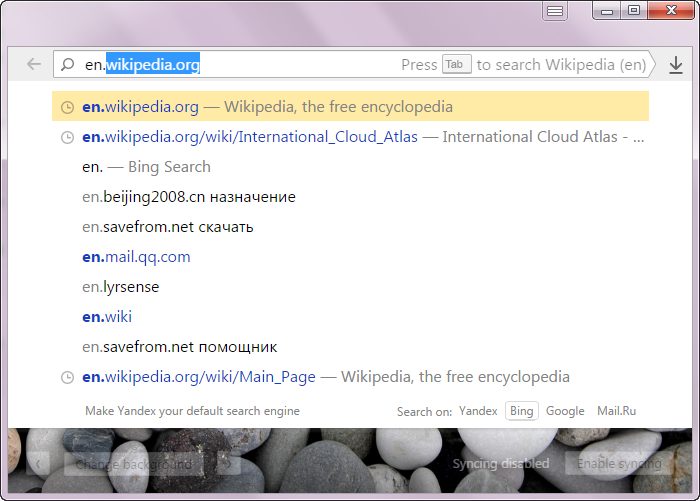The height and width of the screenshot is (501, 700).
Task: Click the magnifier search icon in address bar
Action: [x=68, y=64]
